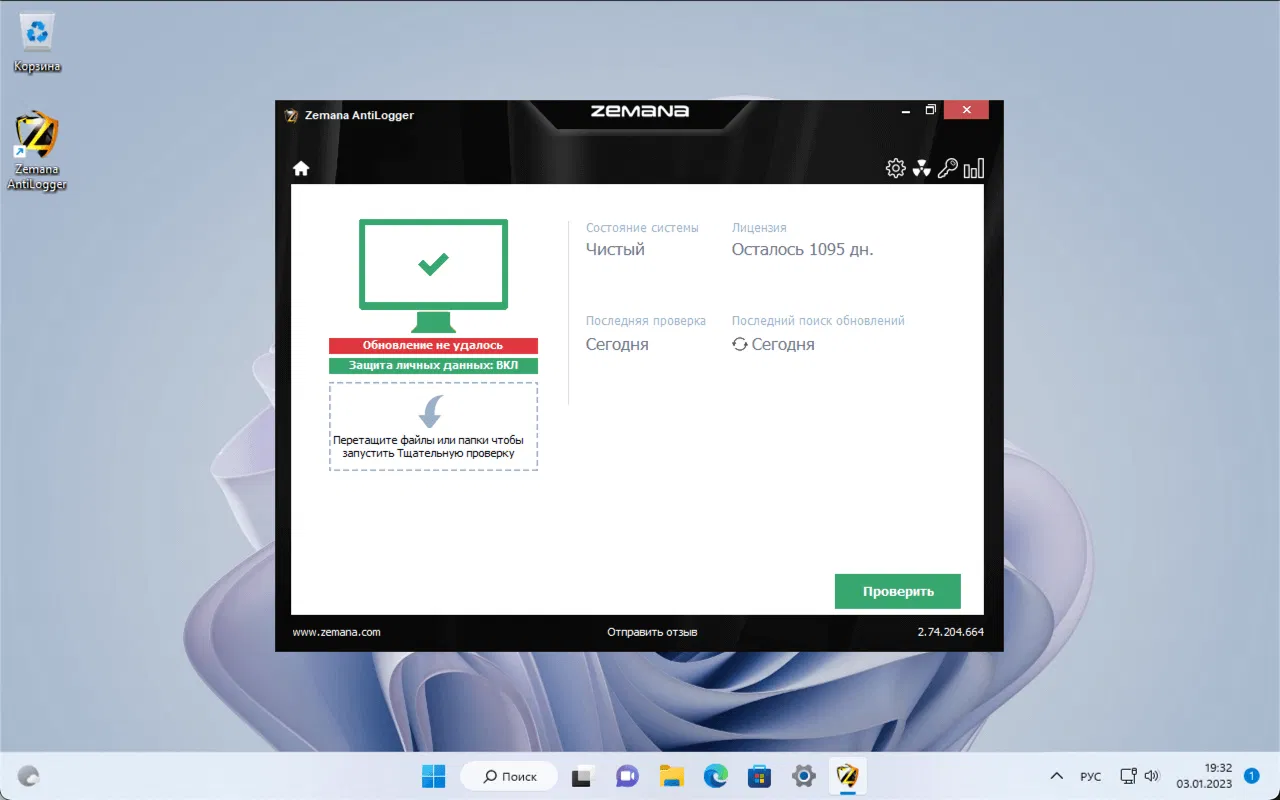Open the license key icon
The height and width of the screenshot is (800, 1280).
coord(948,168)
